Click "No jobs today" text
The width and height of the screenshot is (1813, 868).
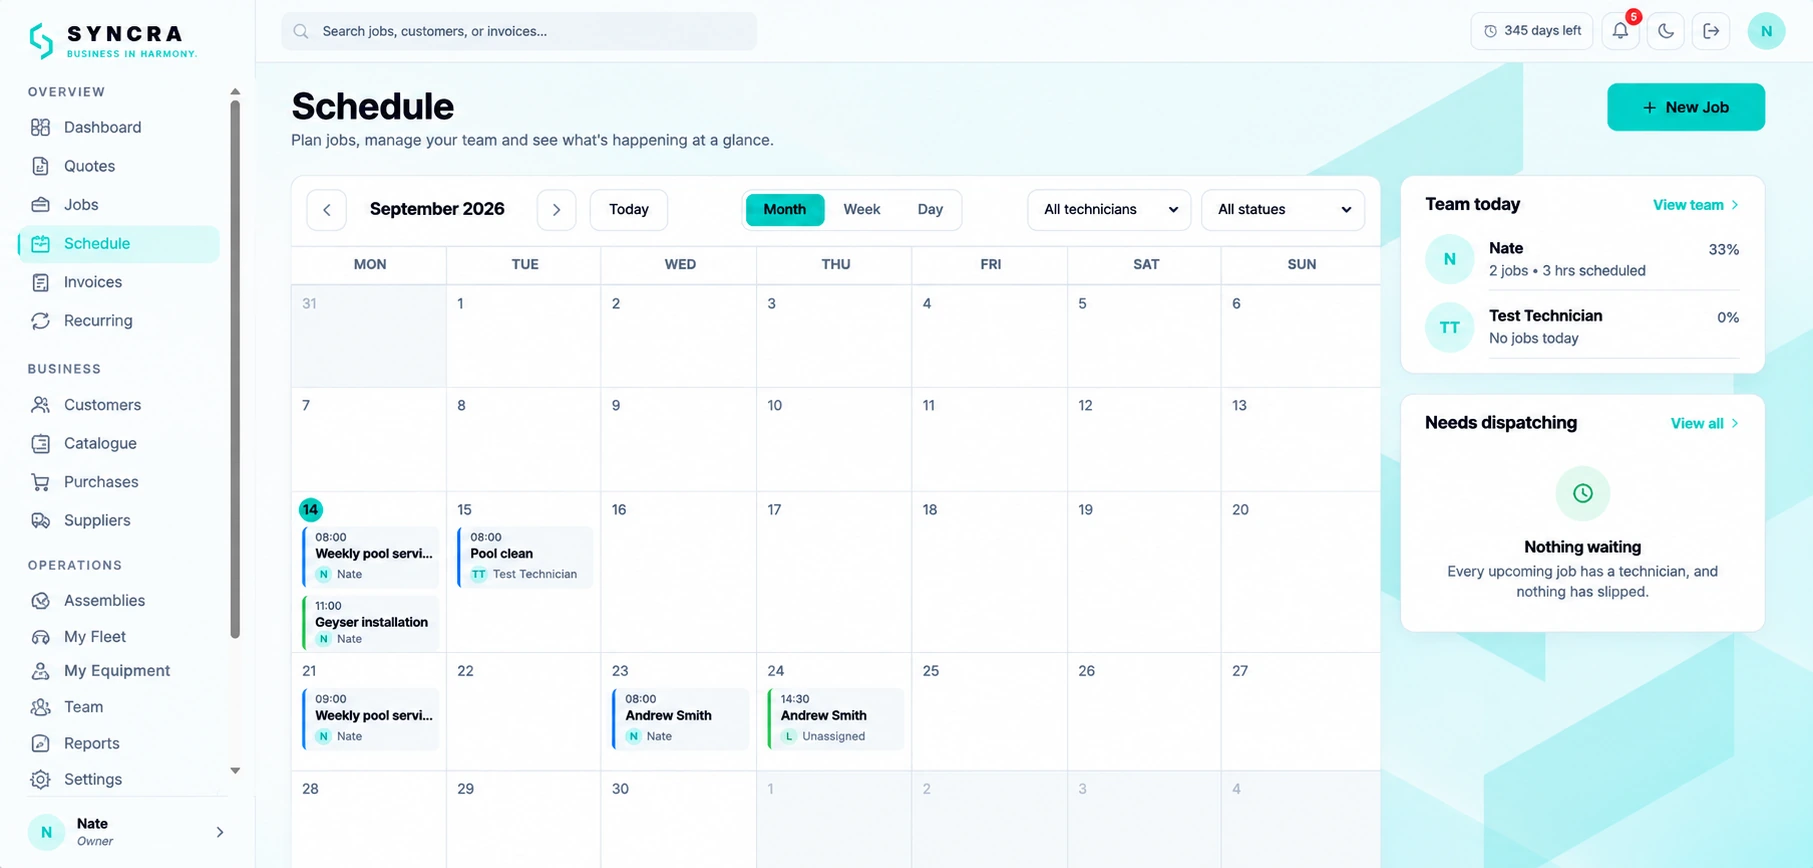[1534, 339]
